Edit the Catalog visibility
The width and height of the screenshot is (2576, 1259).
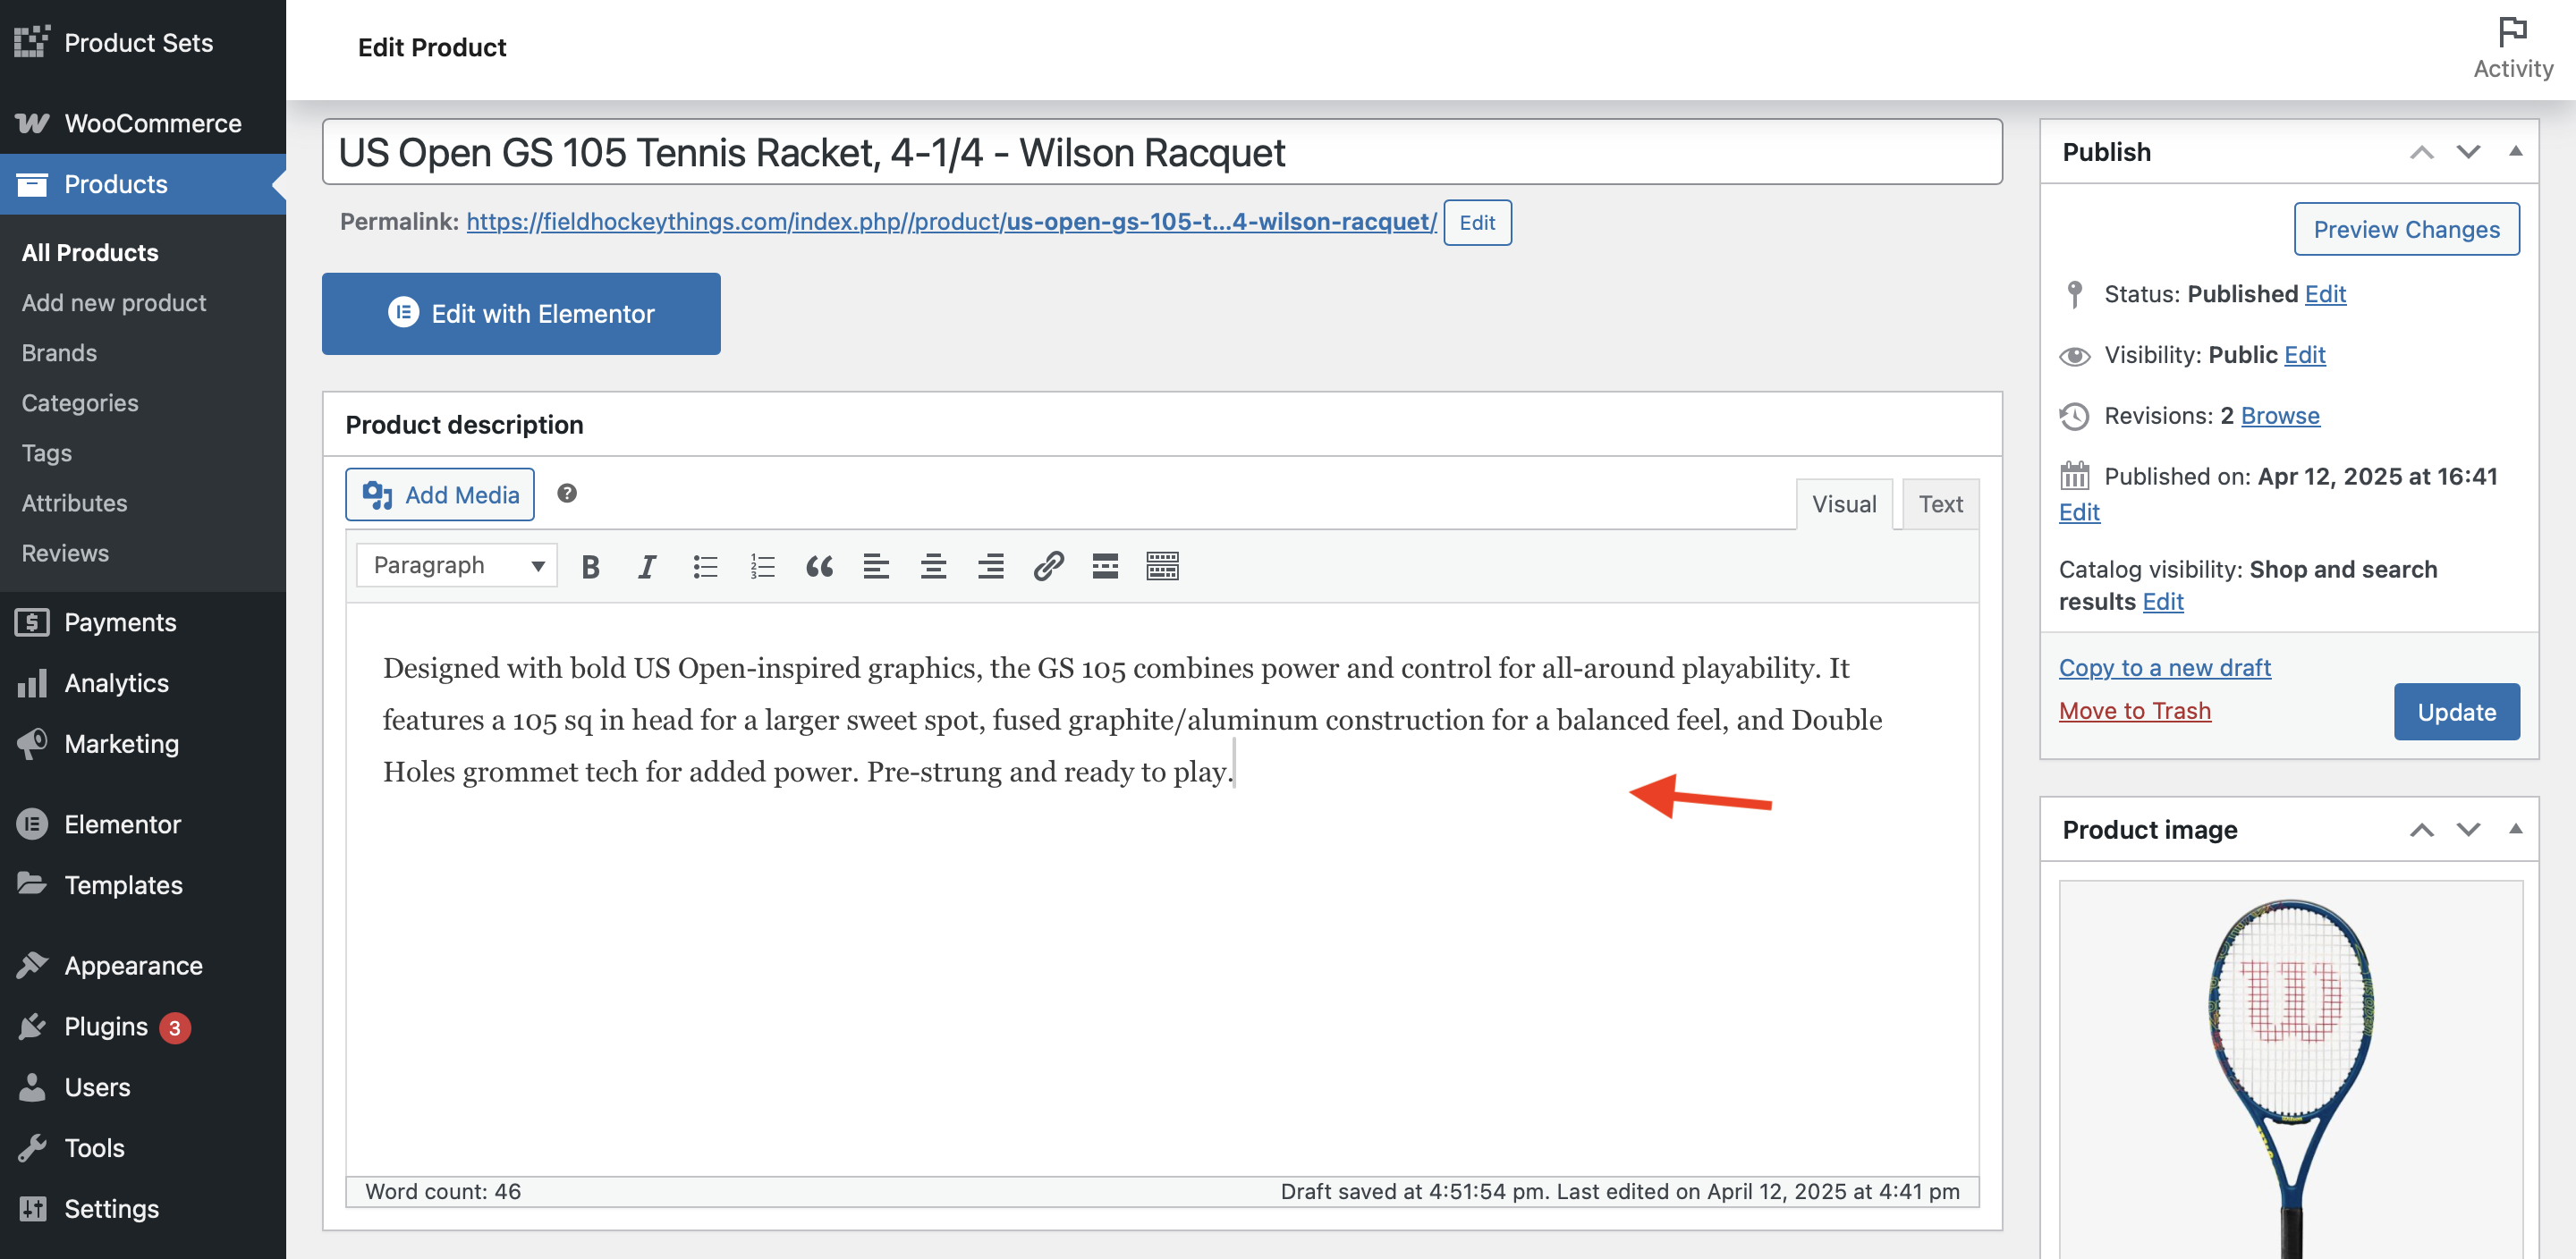pyautogui.click(x=2162, y=602)
